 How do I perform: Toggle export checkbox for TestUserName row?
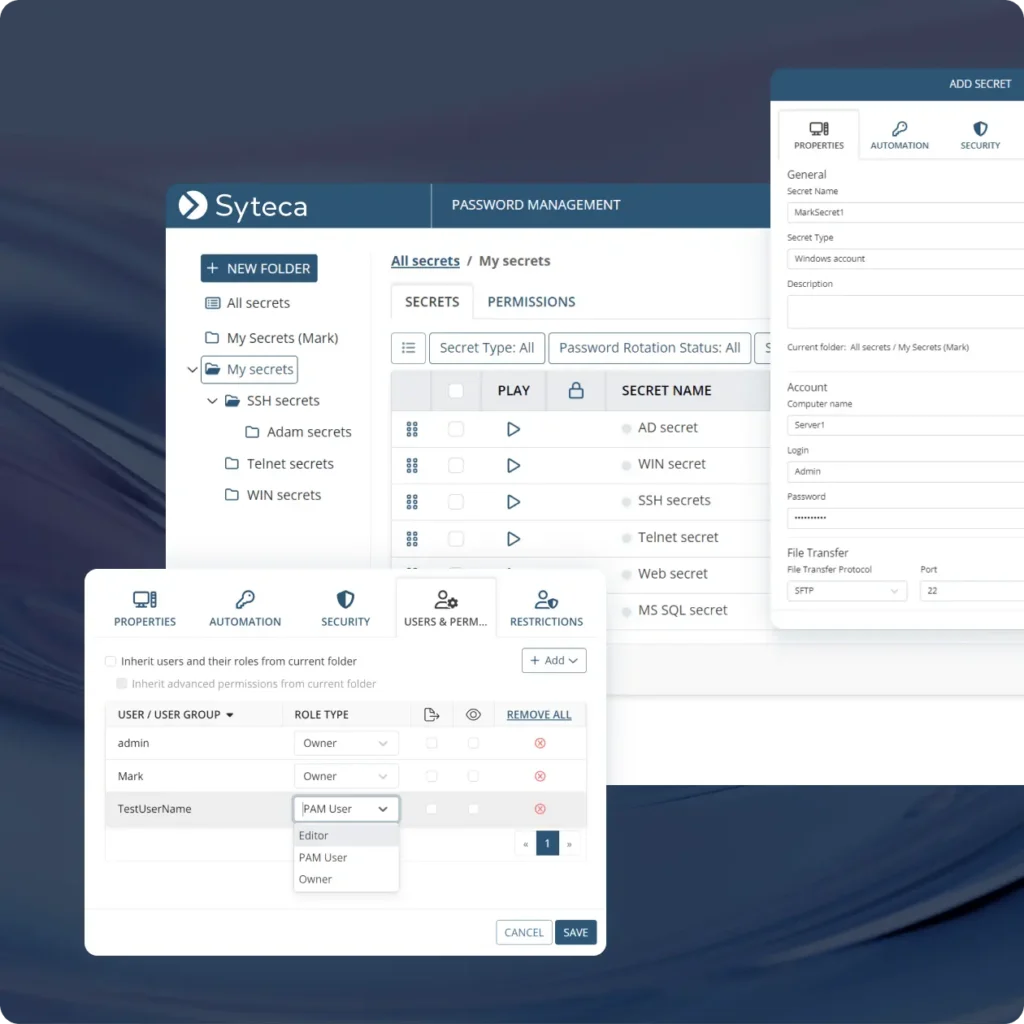431,808
